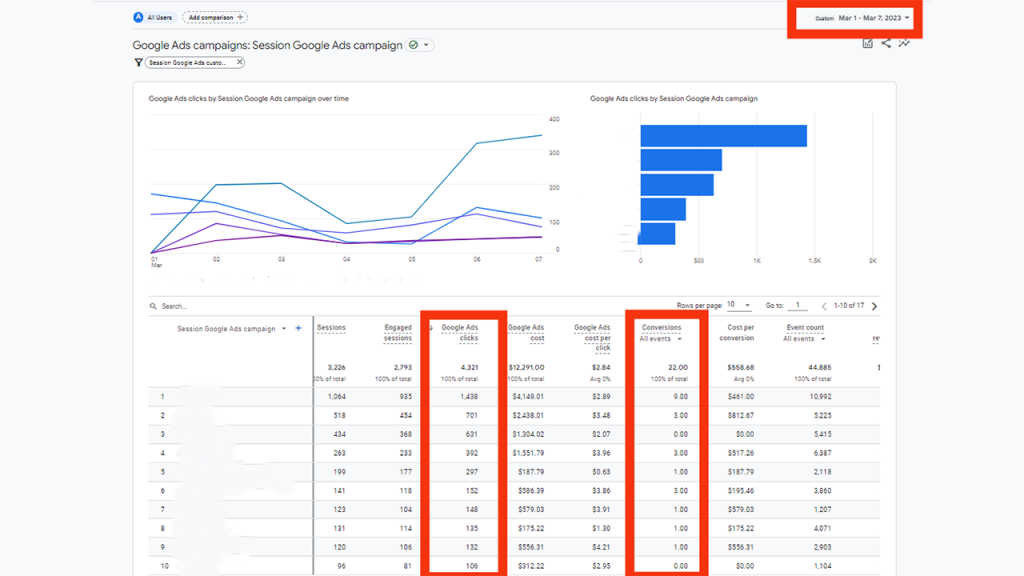Screen dimensions: 1024x576
Task: Click the longest bar in the bar chart
Action: (x=724, y=136)
